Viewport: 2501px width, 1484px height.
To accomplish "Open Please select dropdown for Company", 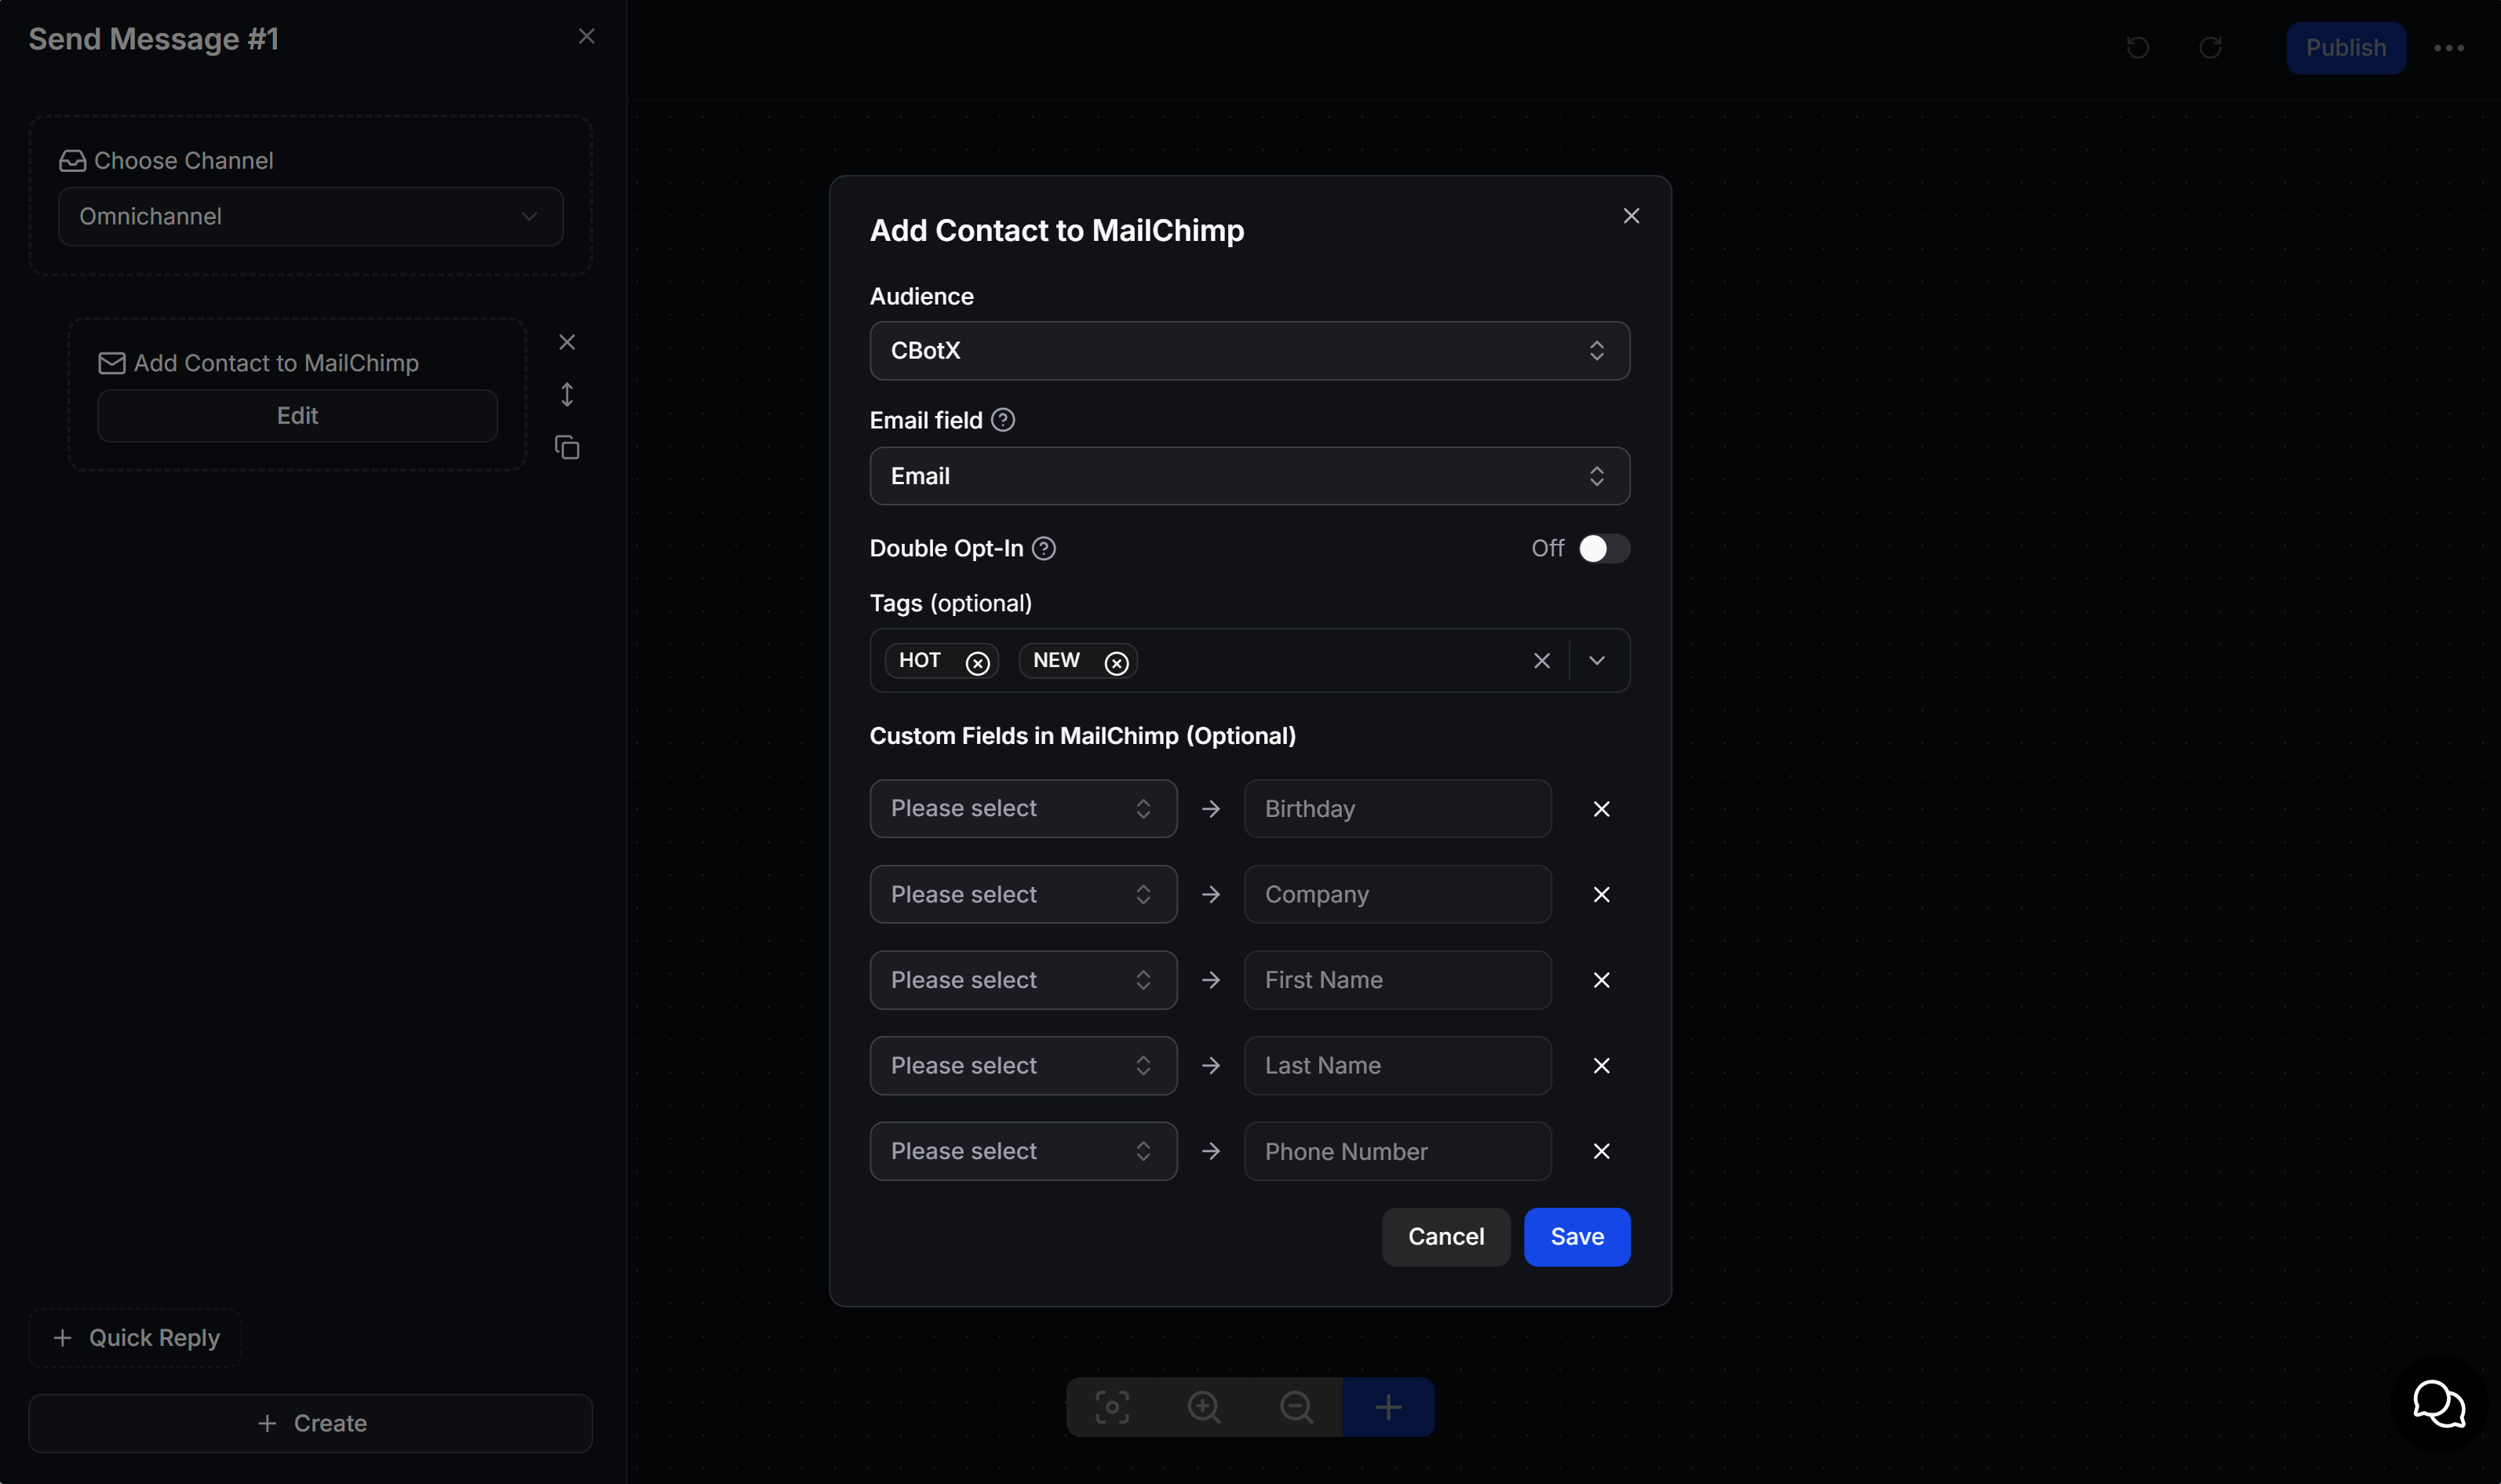I will 1023,895.
